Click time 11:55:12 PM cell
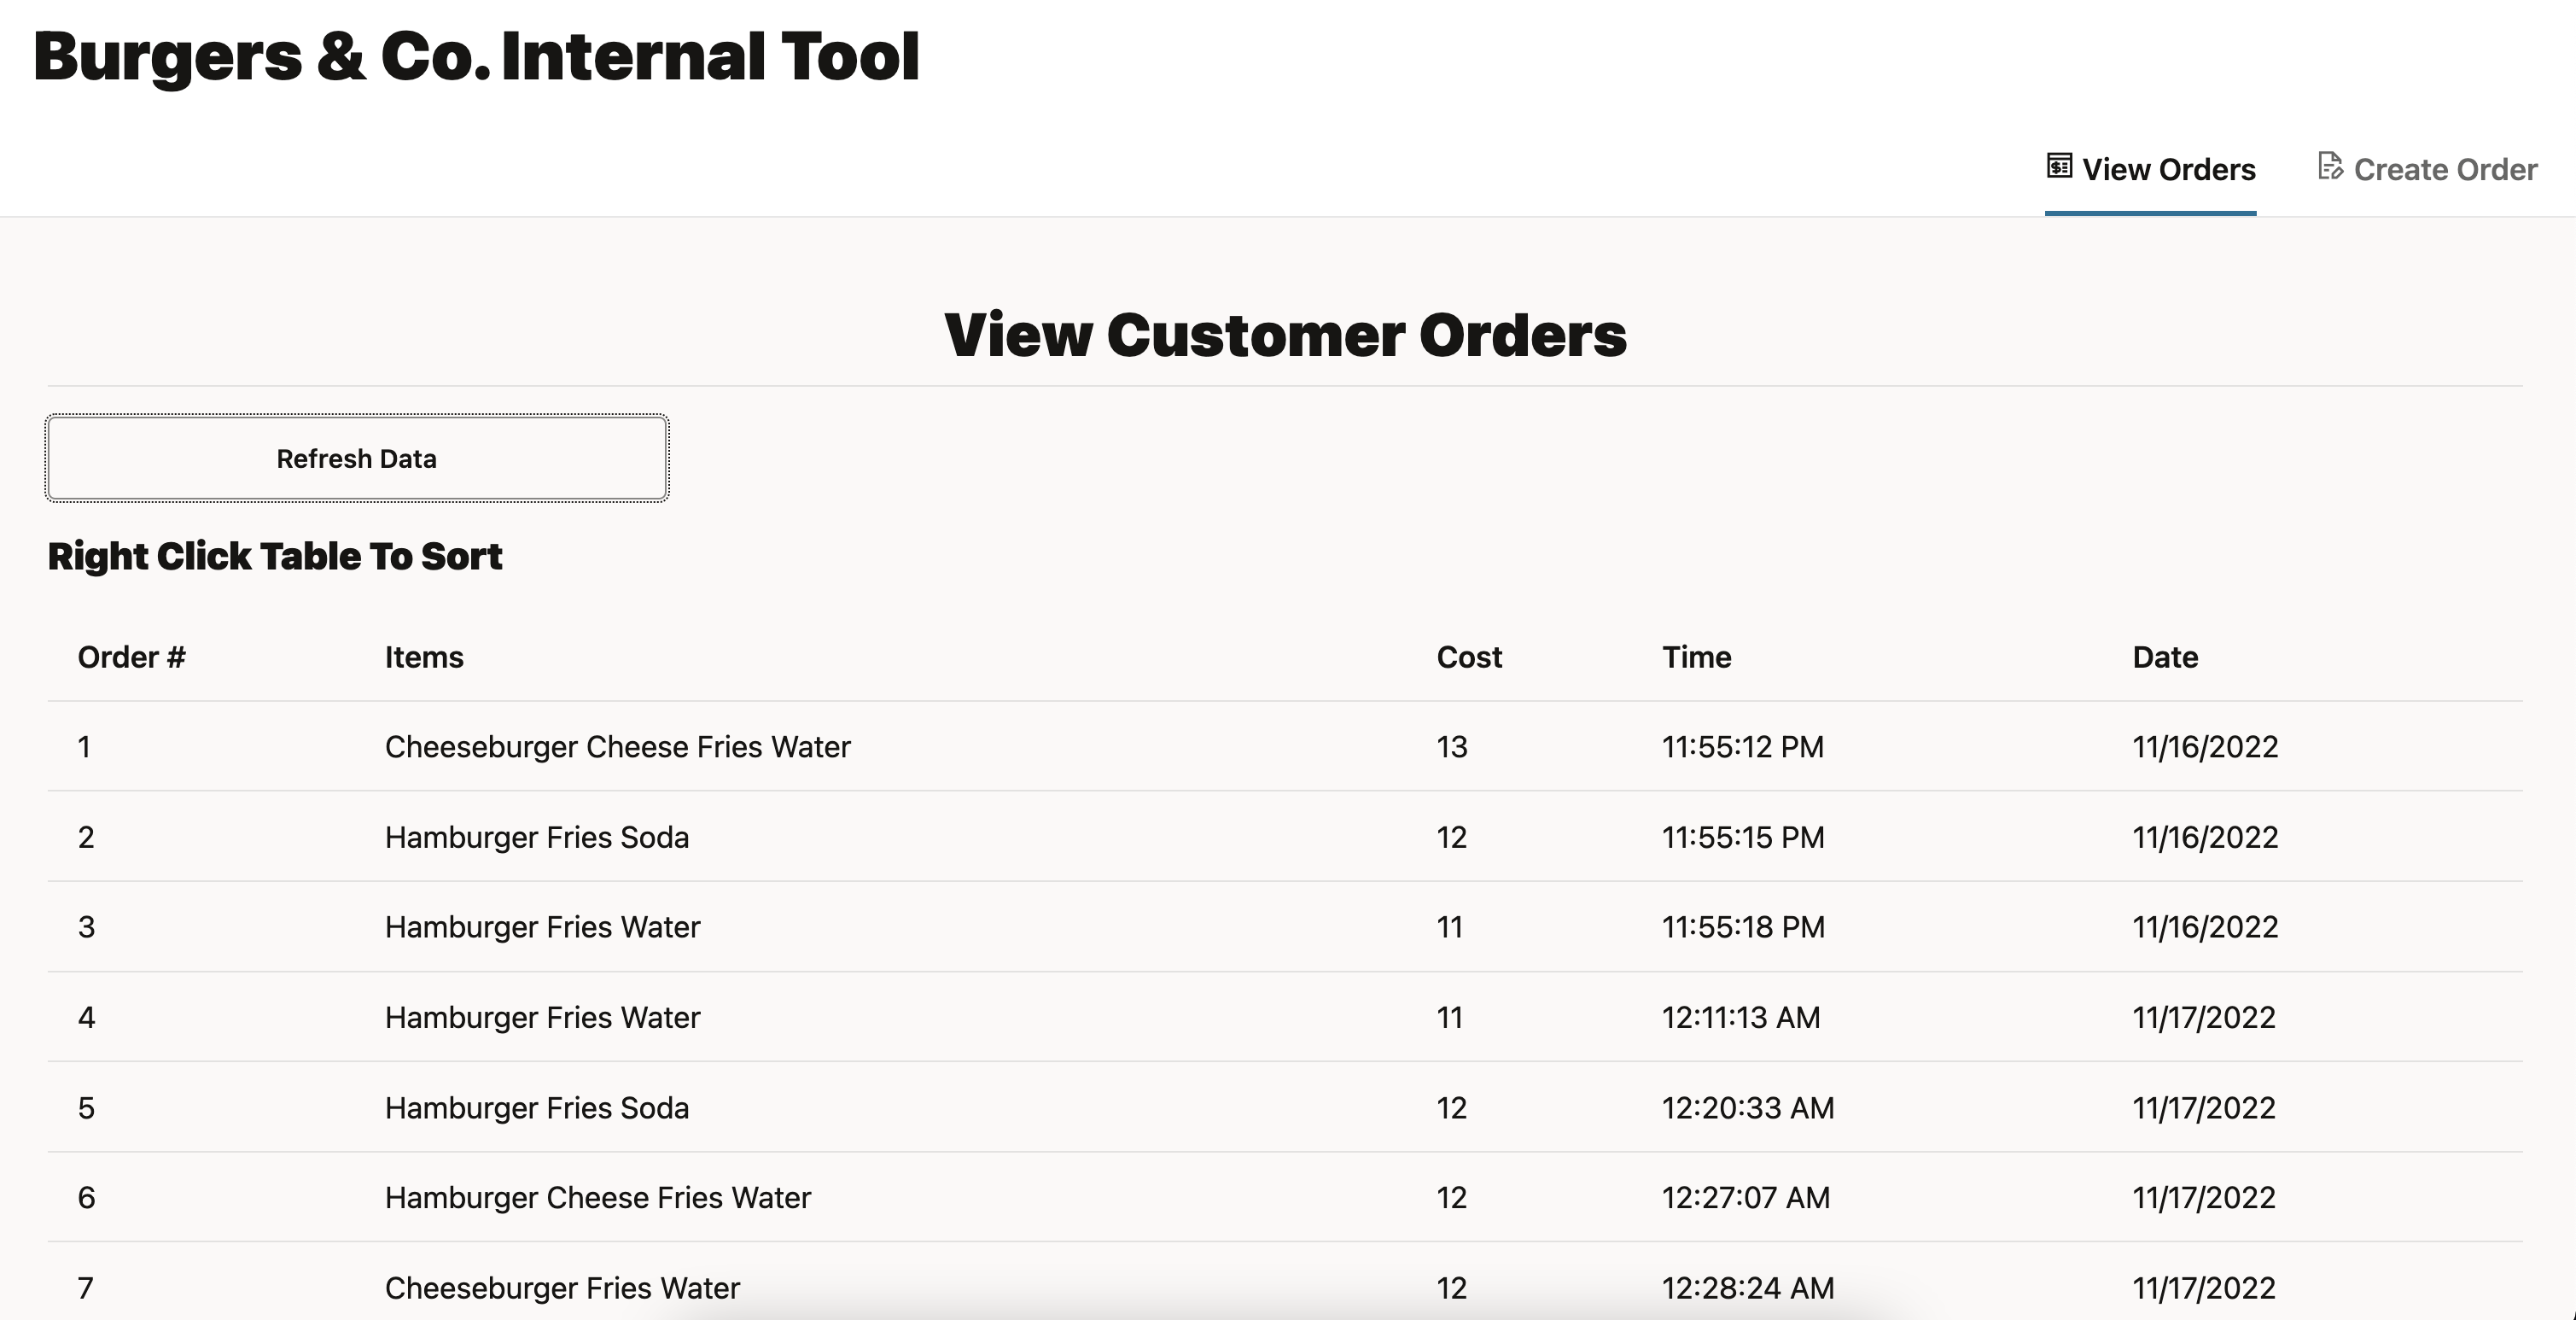This screenshot has width=2576, height=1320. pyautogui.click(x=1743, y=747)
